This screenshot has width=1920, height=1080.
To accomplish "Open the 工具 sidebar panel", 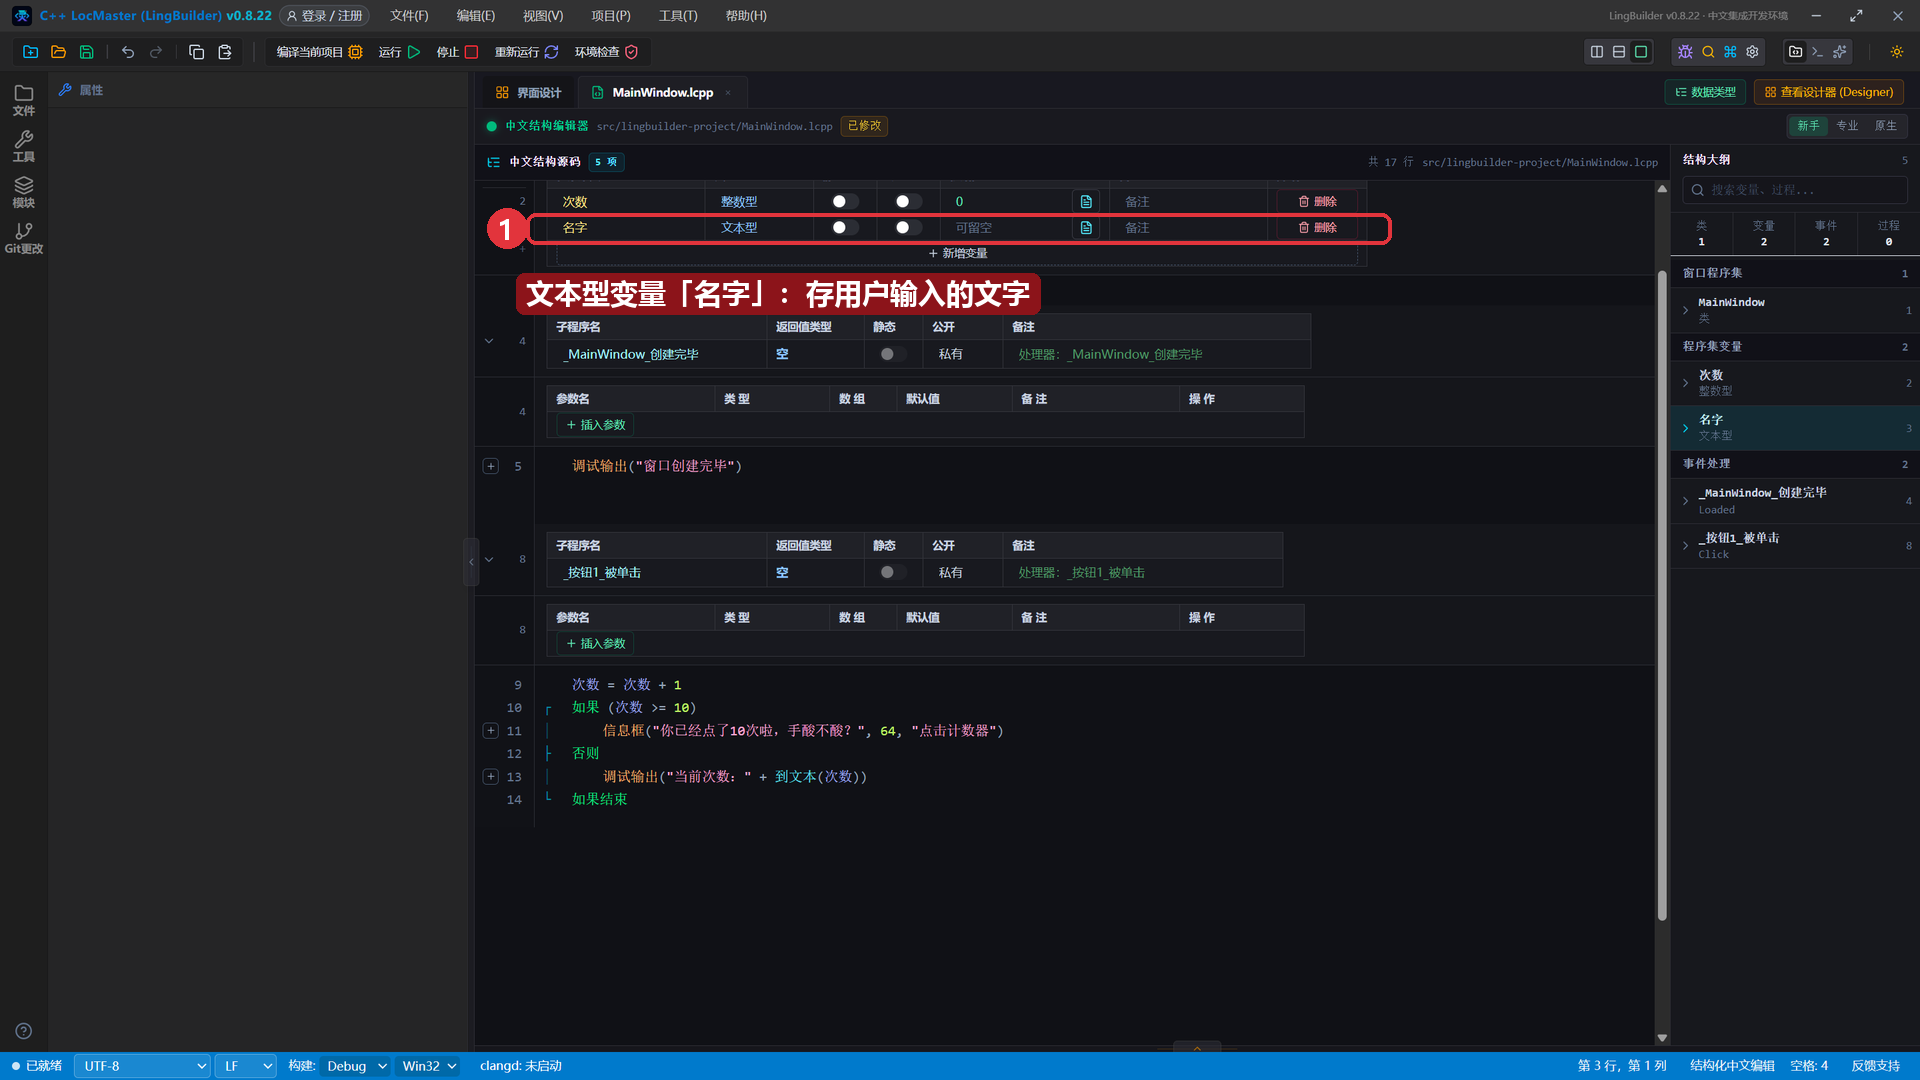I will 23,146.
